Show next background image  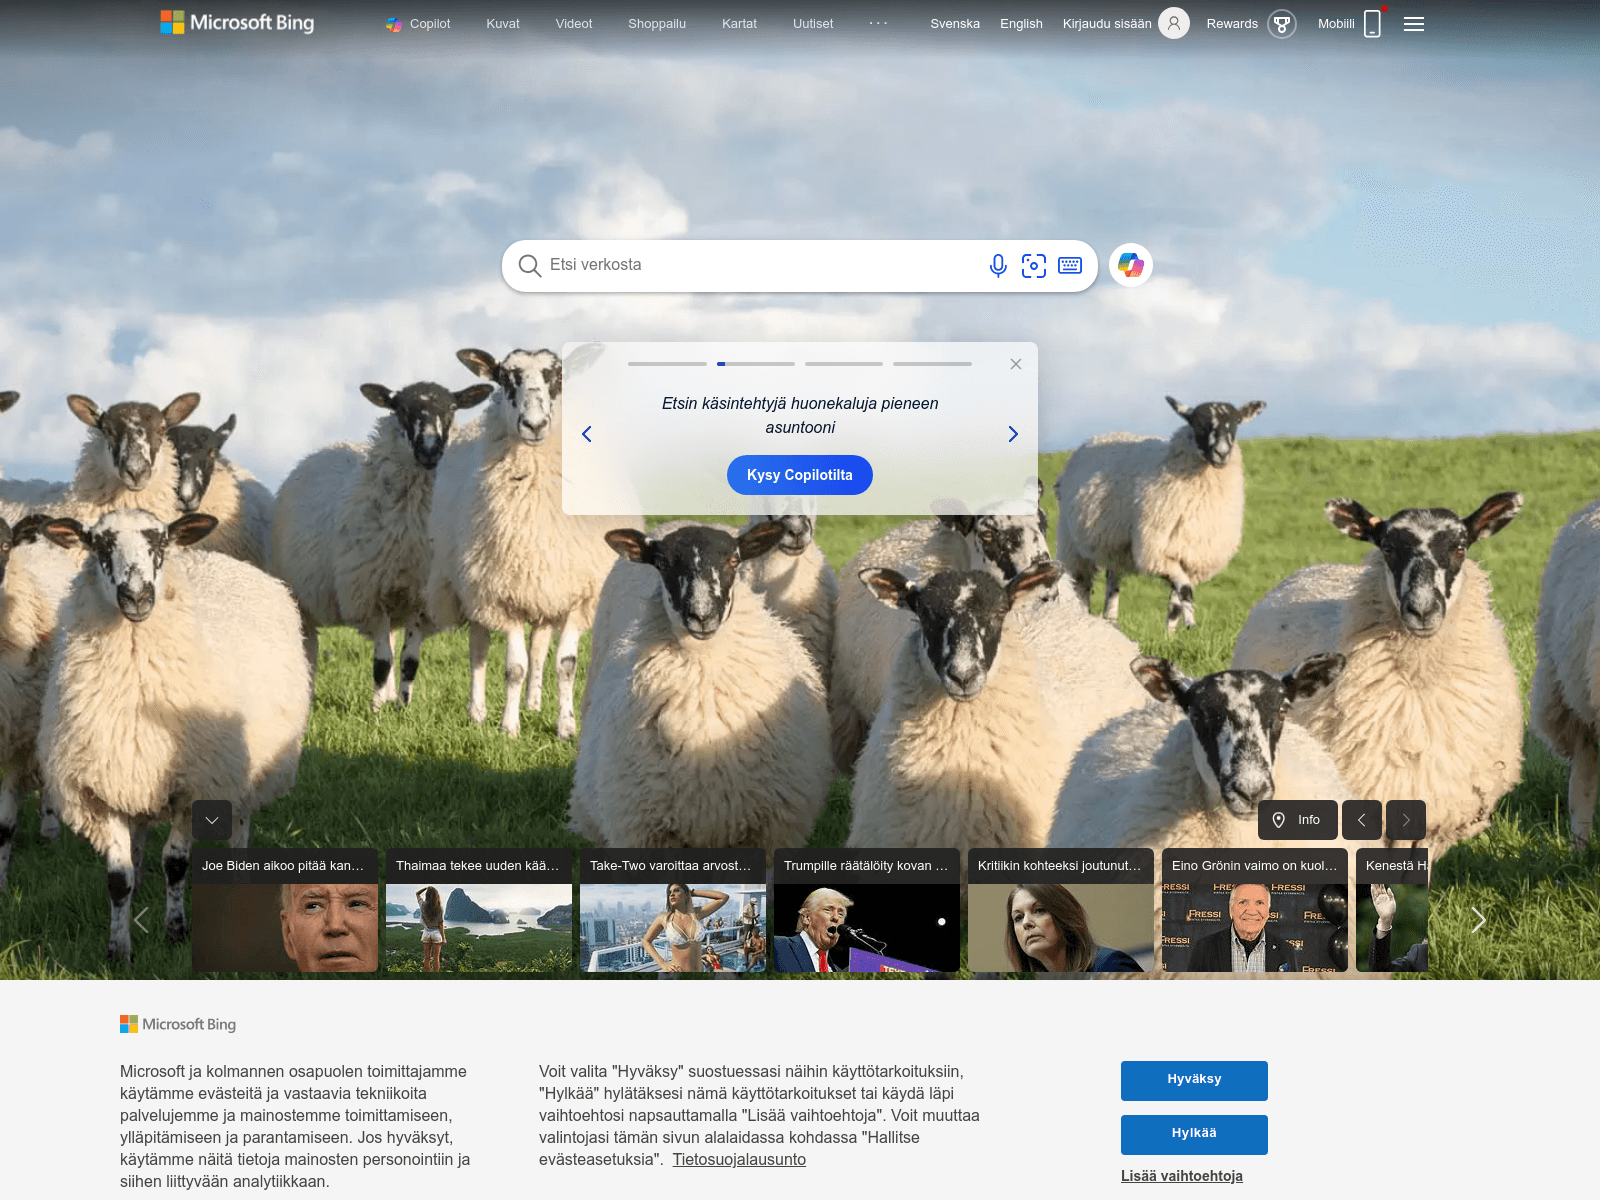point(1406,820)
